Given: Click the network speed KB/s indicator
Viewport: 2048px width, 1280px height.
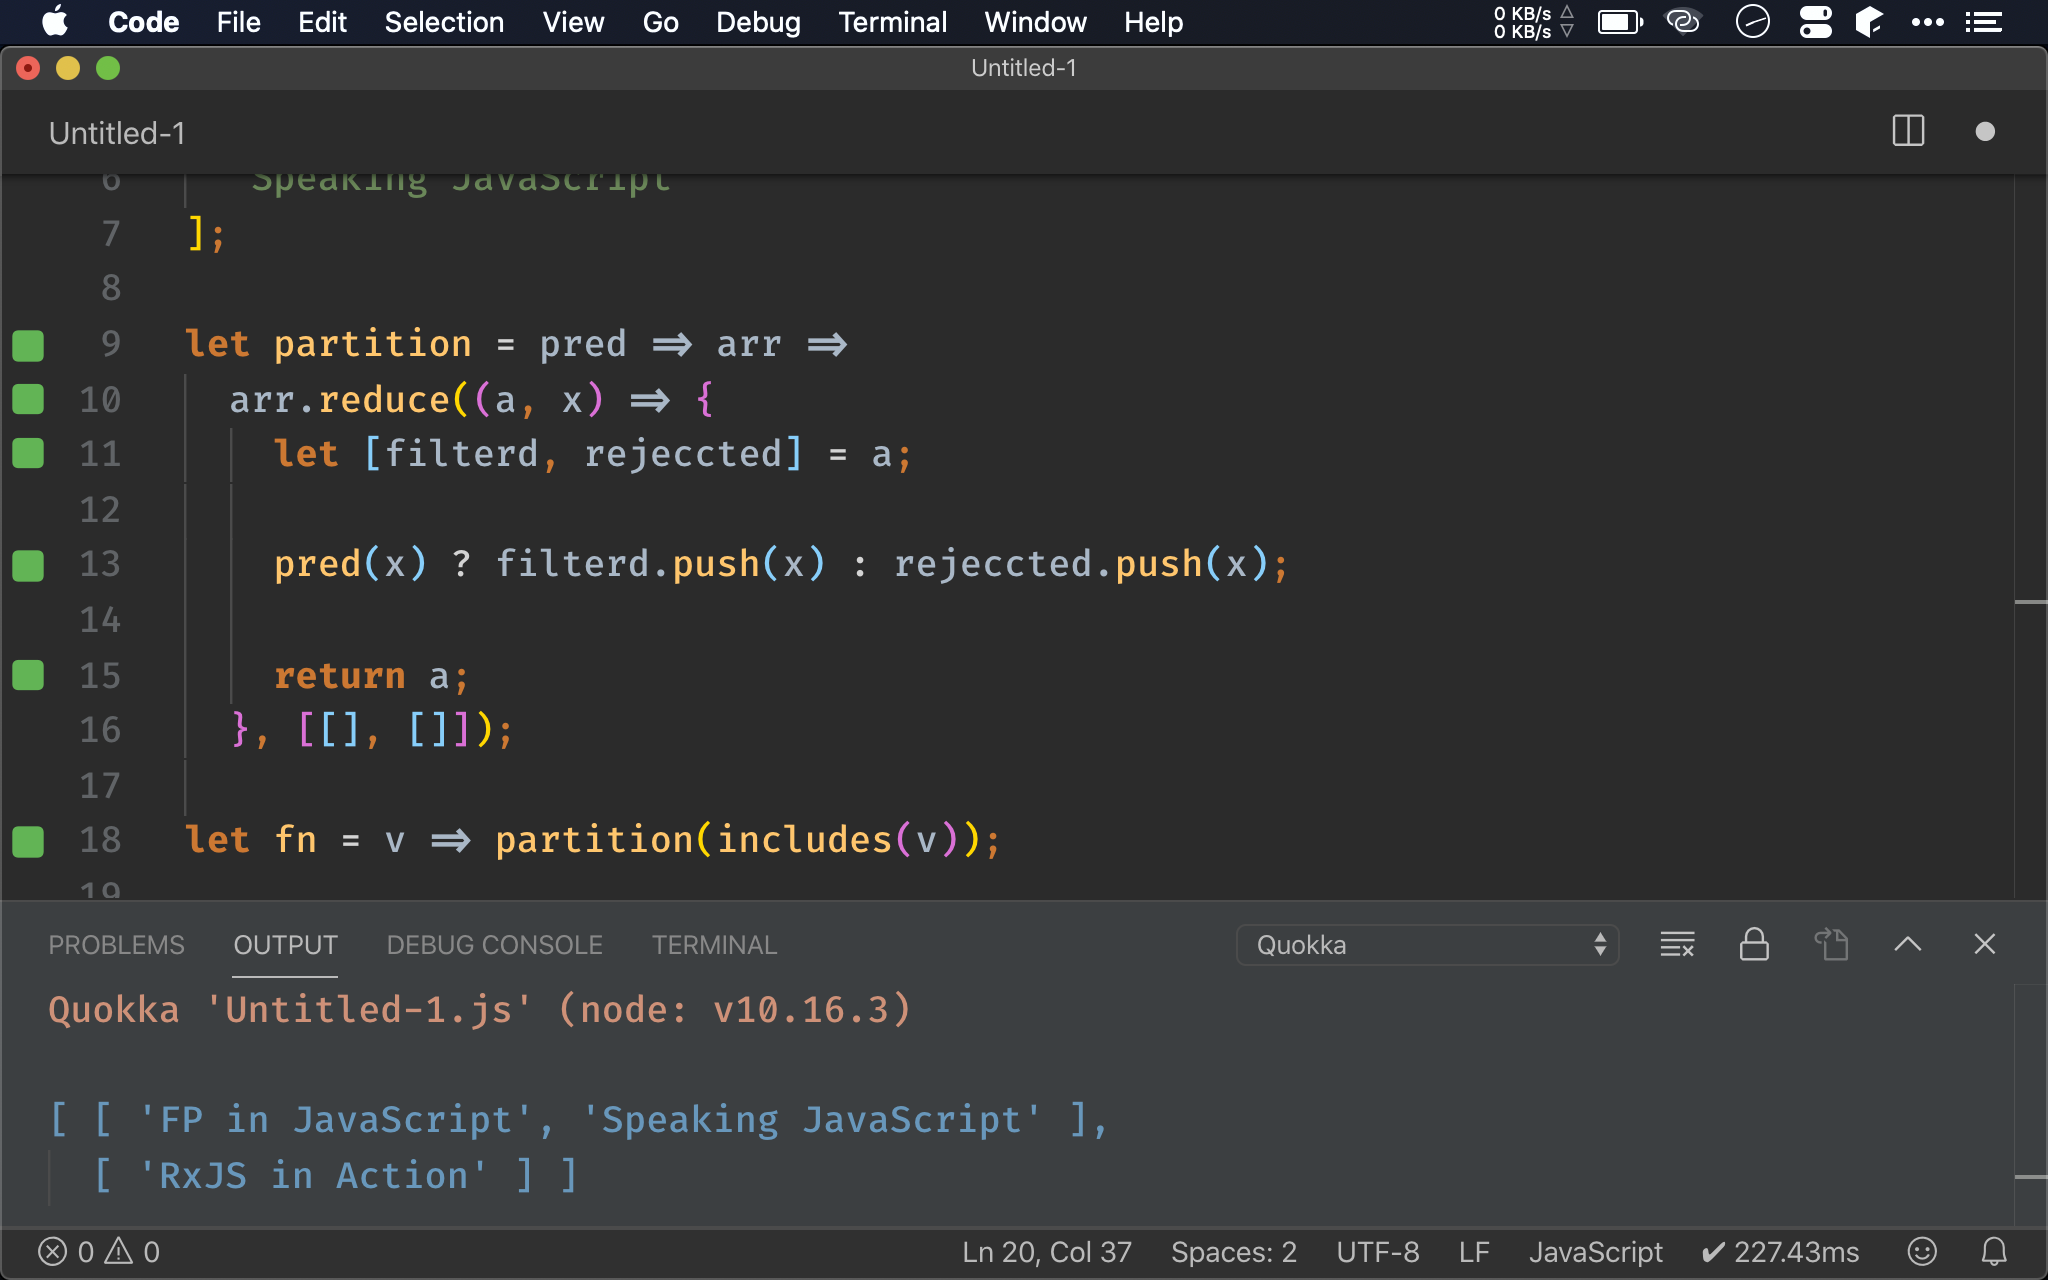Looking at the screenshot, I should (1533, 22).
